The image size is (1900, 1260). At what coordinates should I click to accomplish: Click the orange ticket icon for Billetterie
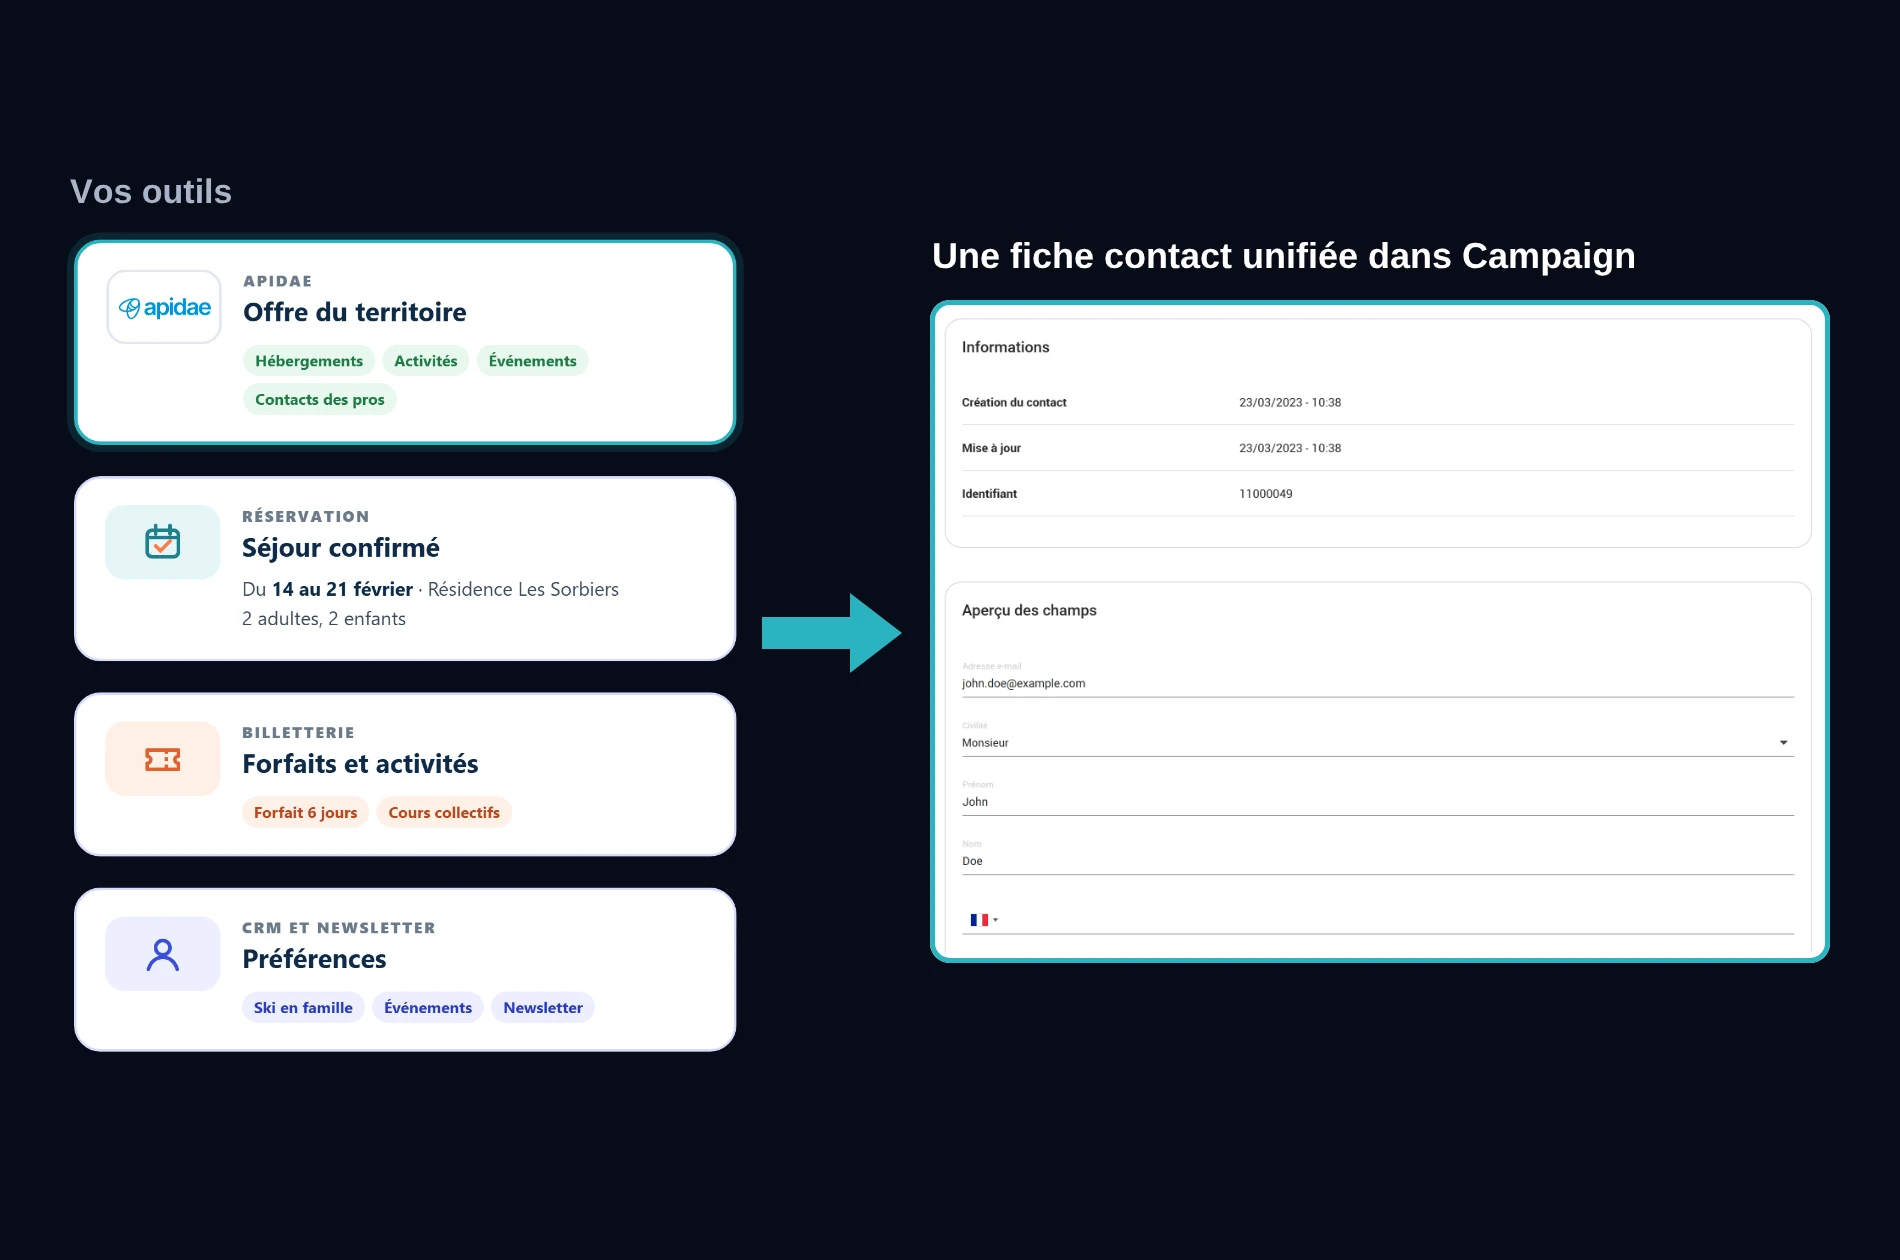click(x=163, y=759)
